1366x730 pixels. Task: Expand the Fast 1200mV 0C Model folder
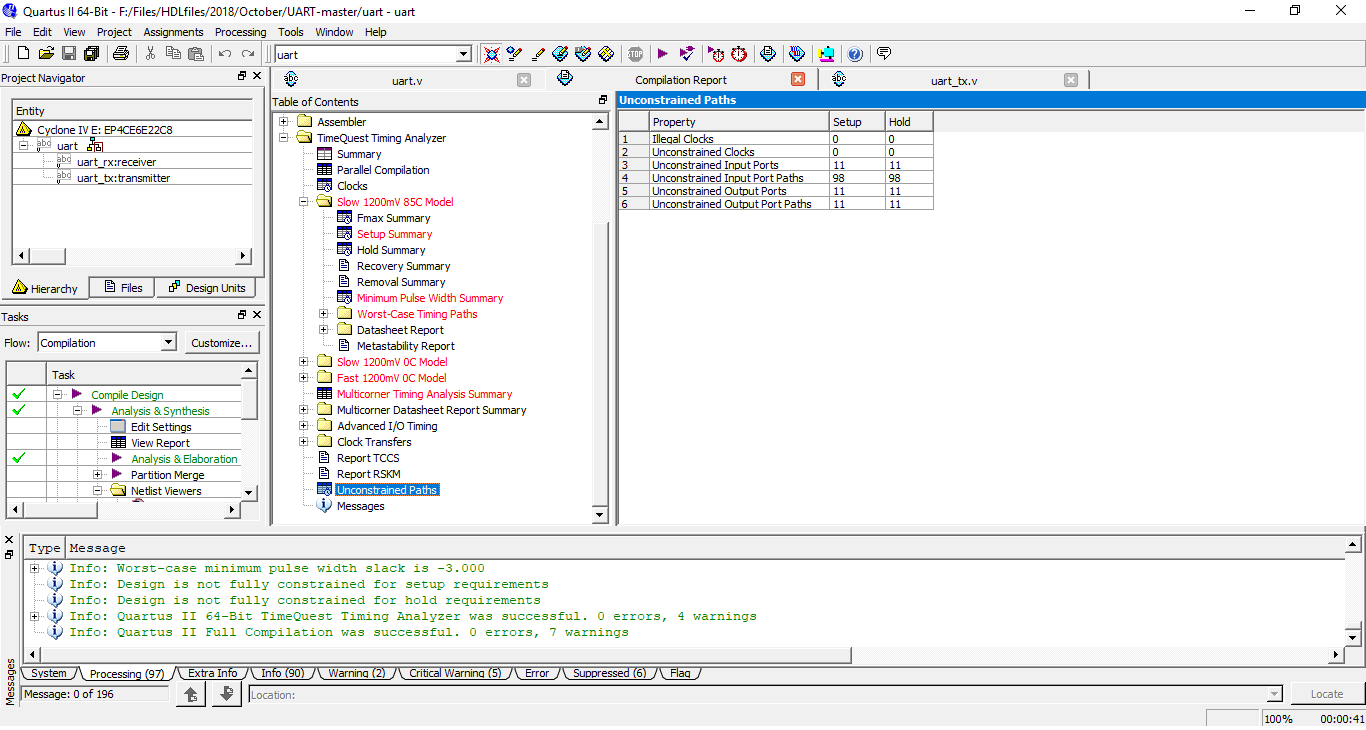click(304, 378)
